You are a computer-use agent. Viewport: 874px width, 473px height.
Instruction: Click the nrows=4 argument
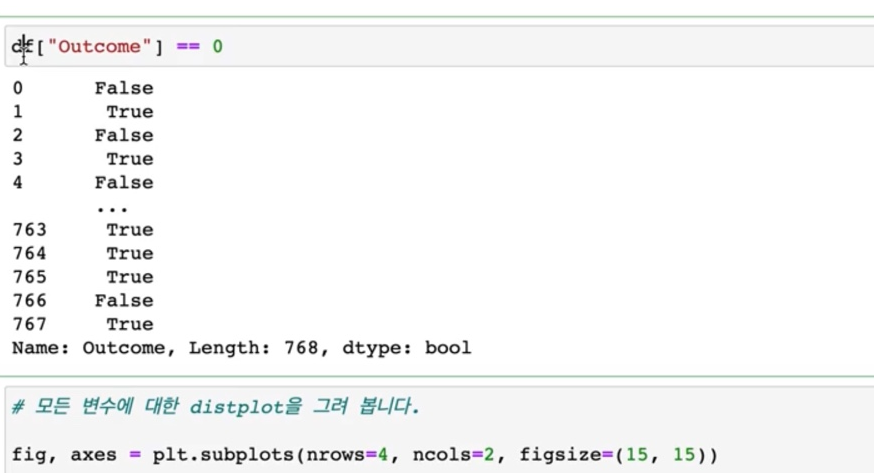[x=347, y=455]
